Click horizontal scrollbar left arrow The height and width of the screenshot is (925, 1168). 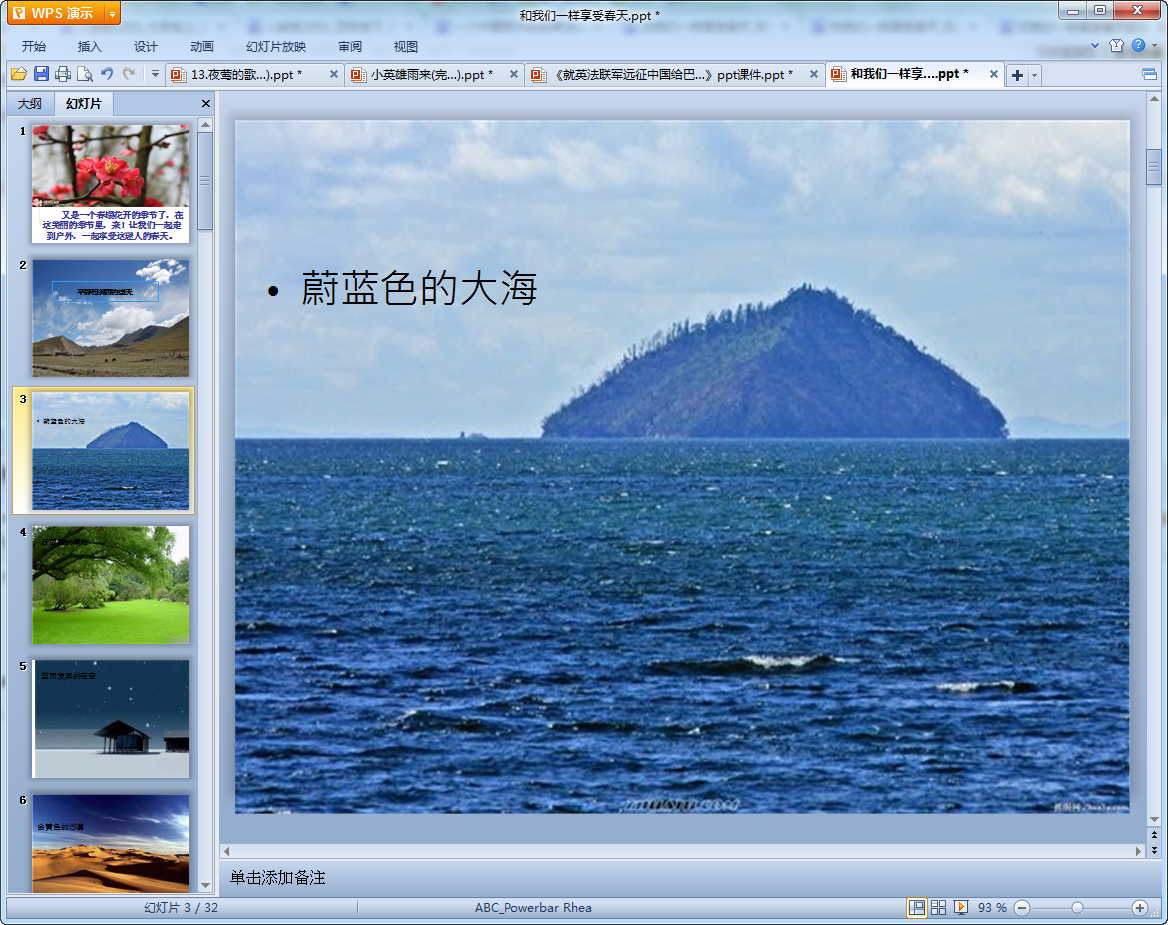click(x=226, y=851)
